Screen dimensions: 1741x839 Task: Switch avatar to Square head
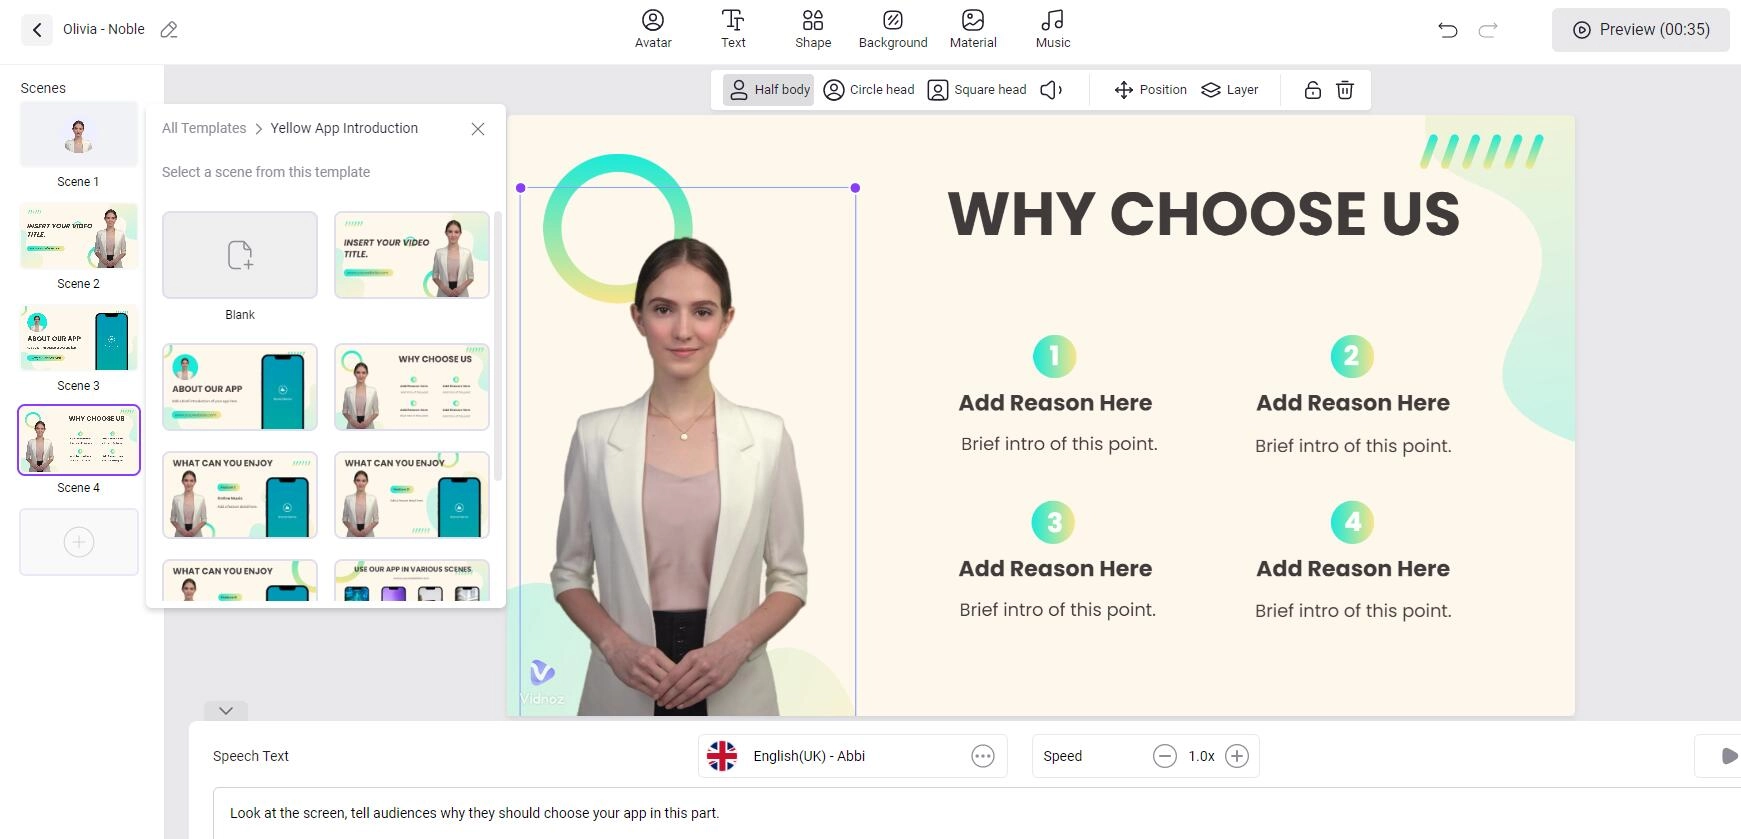pyautogui.click(x=977, y=90)
